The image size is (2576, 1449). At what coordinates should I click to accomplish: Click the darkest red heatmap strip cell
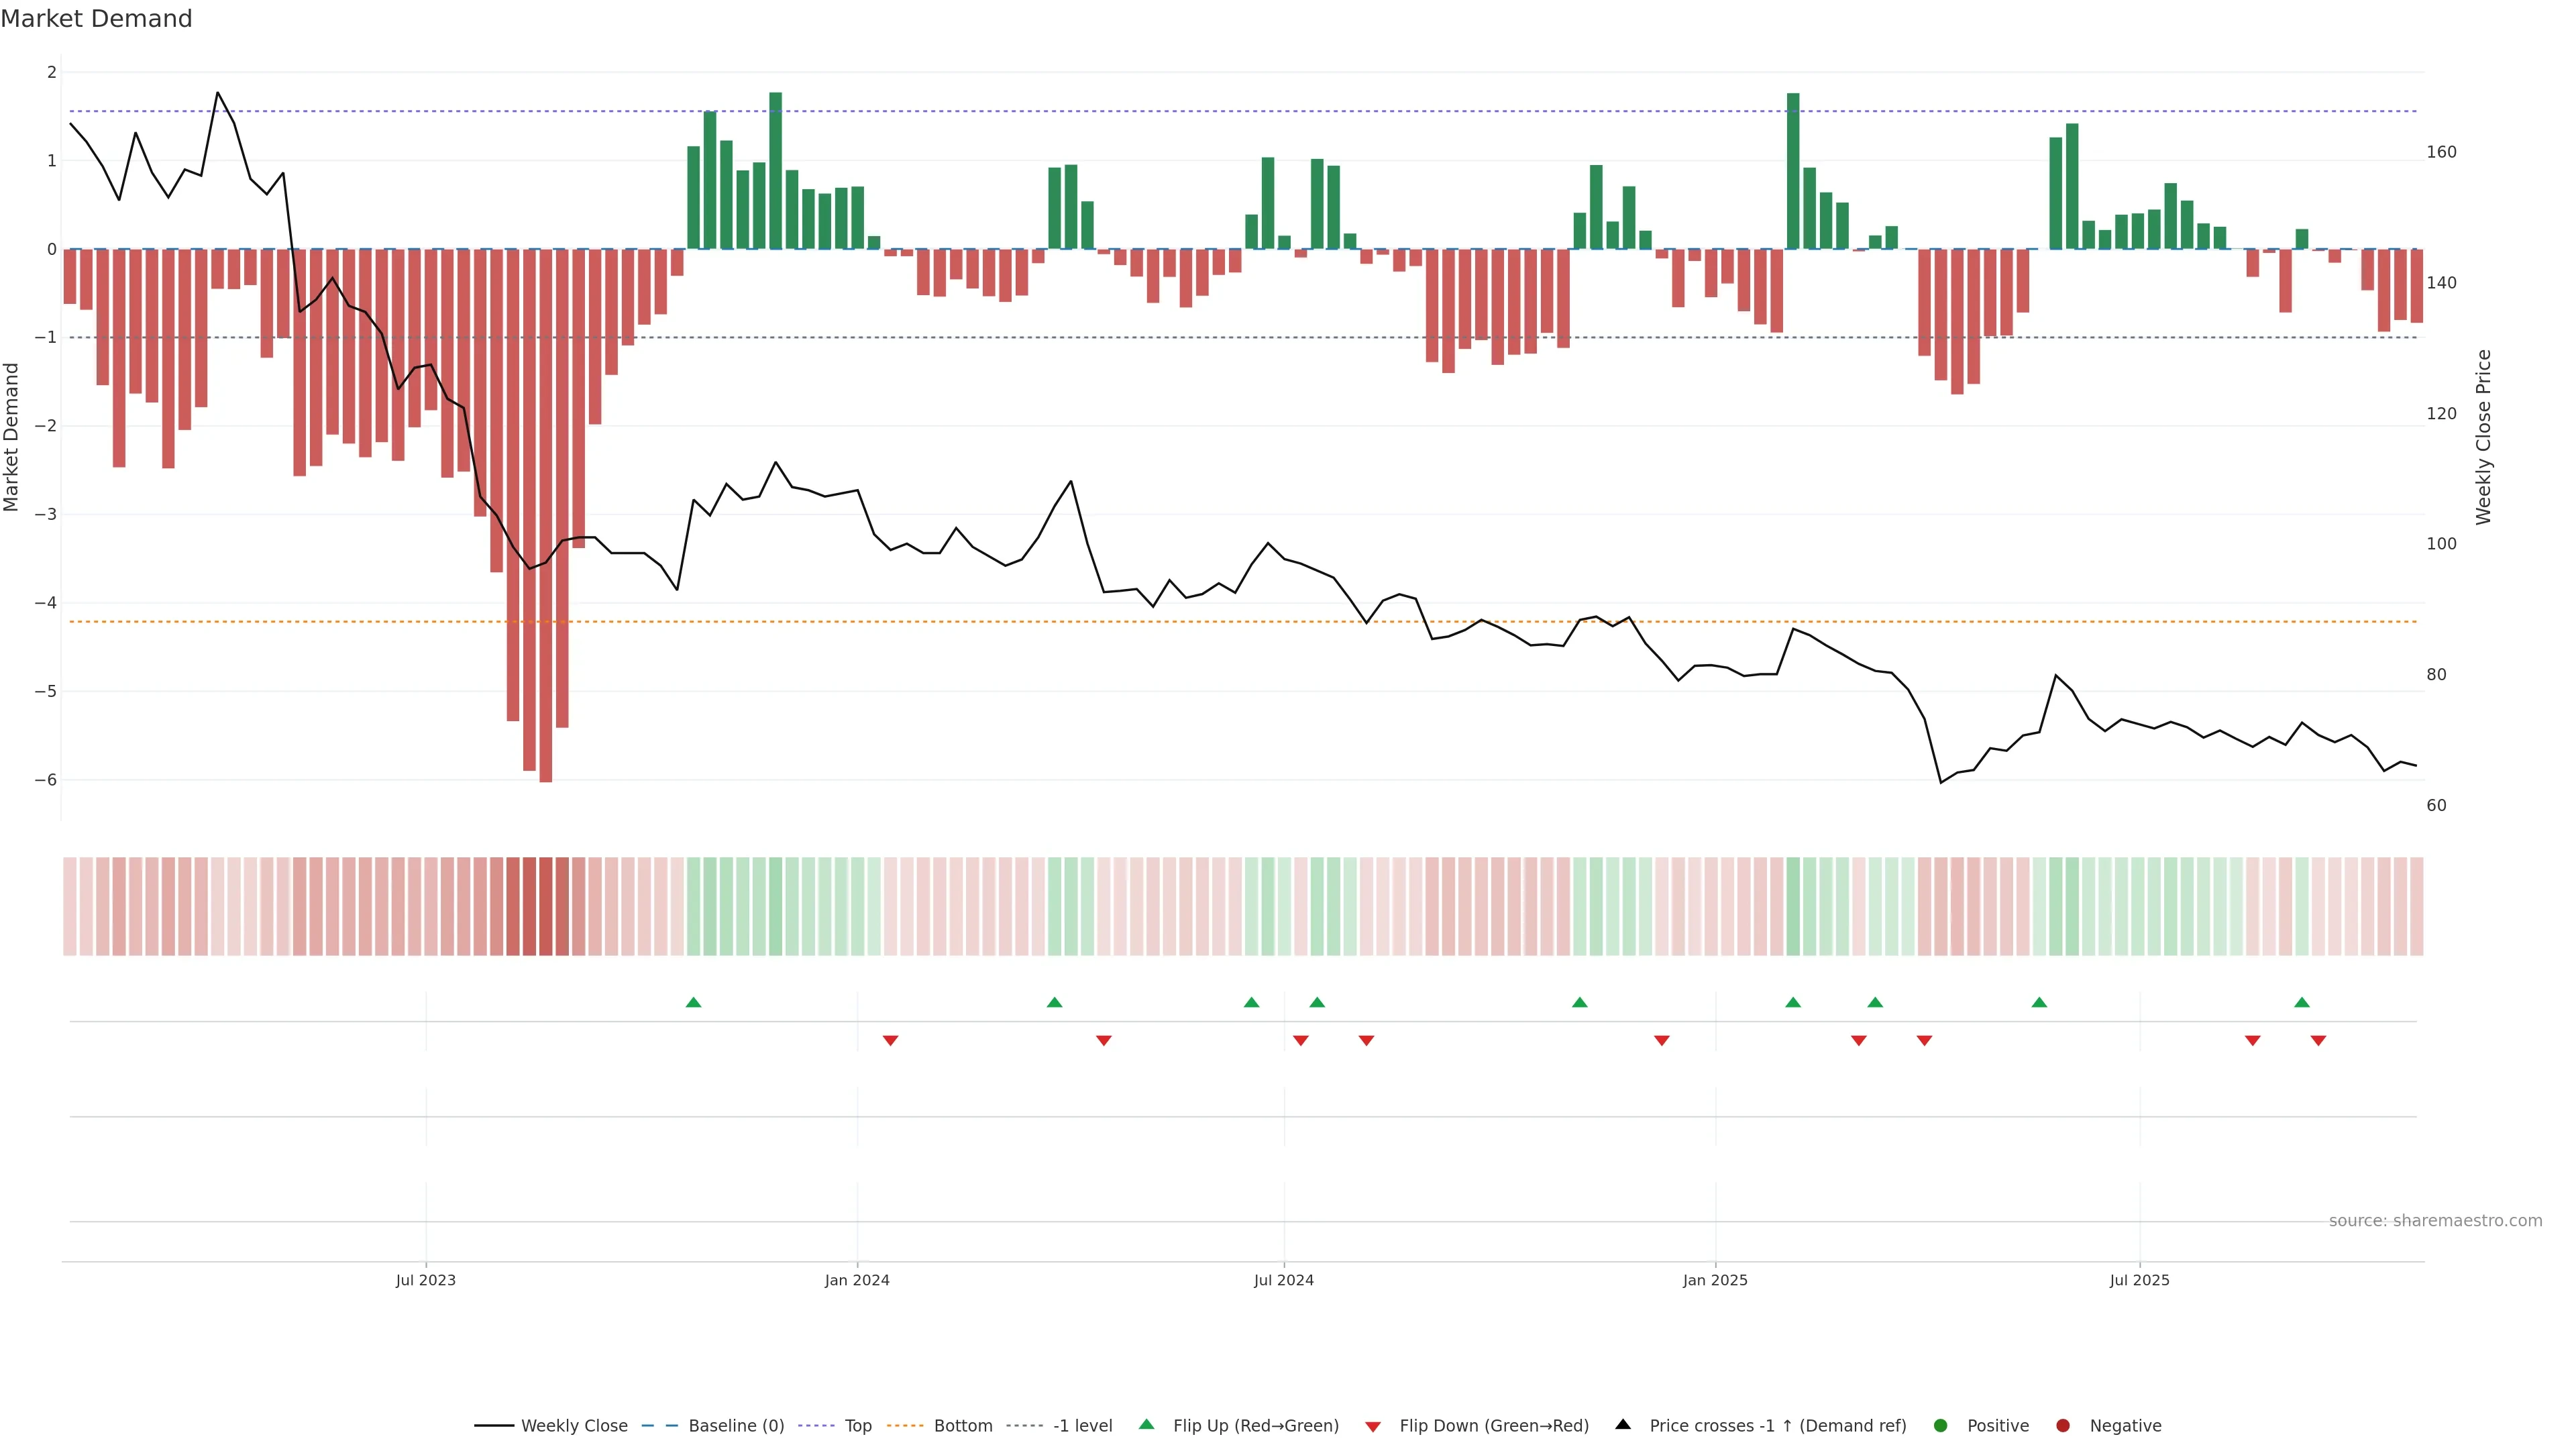(546, 906)
